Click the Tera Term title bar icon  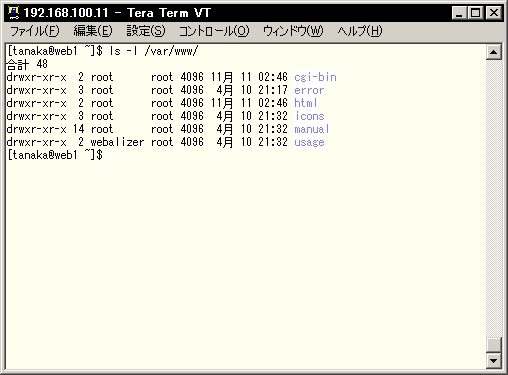tap(14, 13)
